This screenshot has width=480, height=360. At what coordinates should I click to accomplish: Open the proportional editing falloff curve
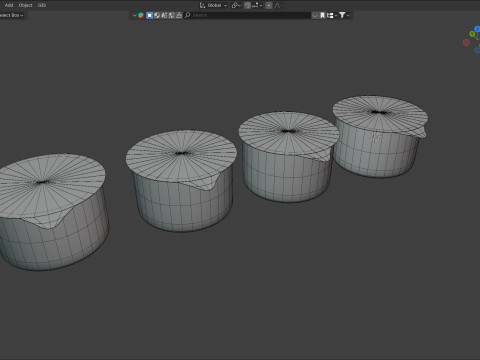pyautogui.click(x=277, y=5)
